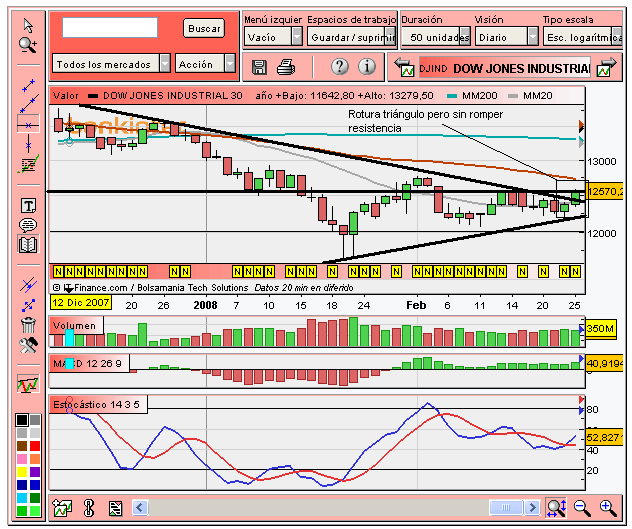Image resolution: width=632 pixels, height=529 pixels.
Task: Click the trash can delete icon
Action: (28, 325)
